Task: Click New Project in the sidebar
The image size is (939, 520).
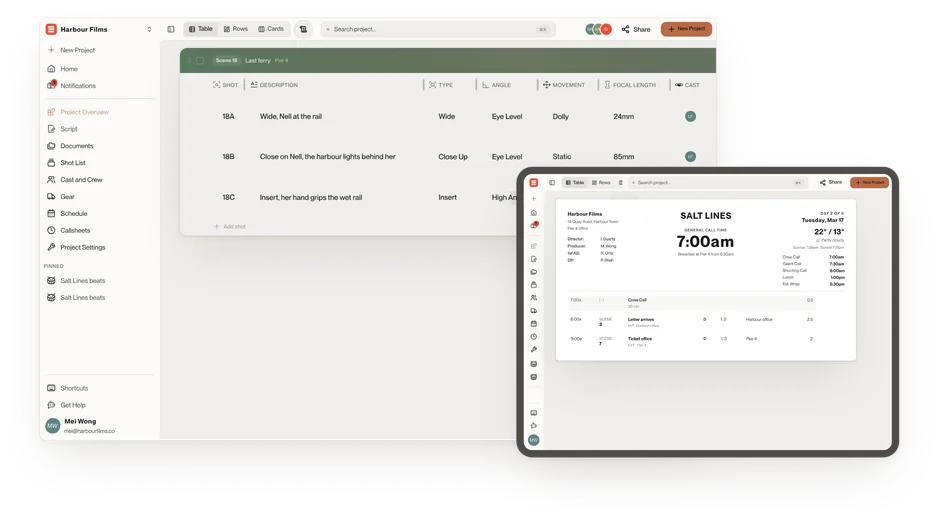Action: (x=71, y=50)
